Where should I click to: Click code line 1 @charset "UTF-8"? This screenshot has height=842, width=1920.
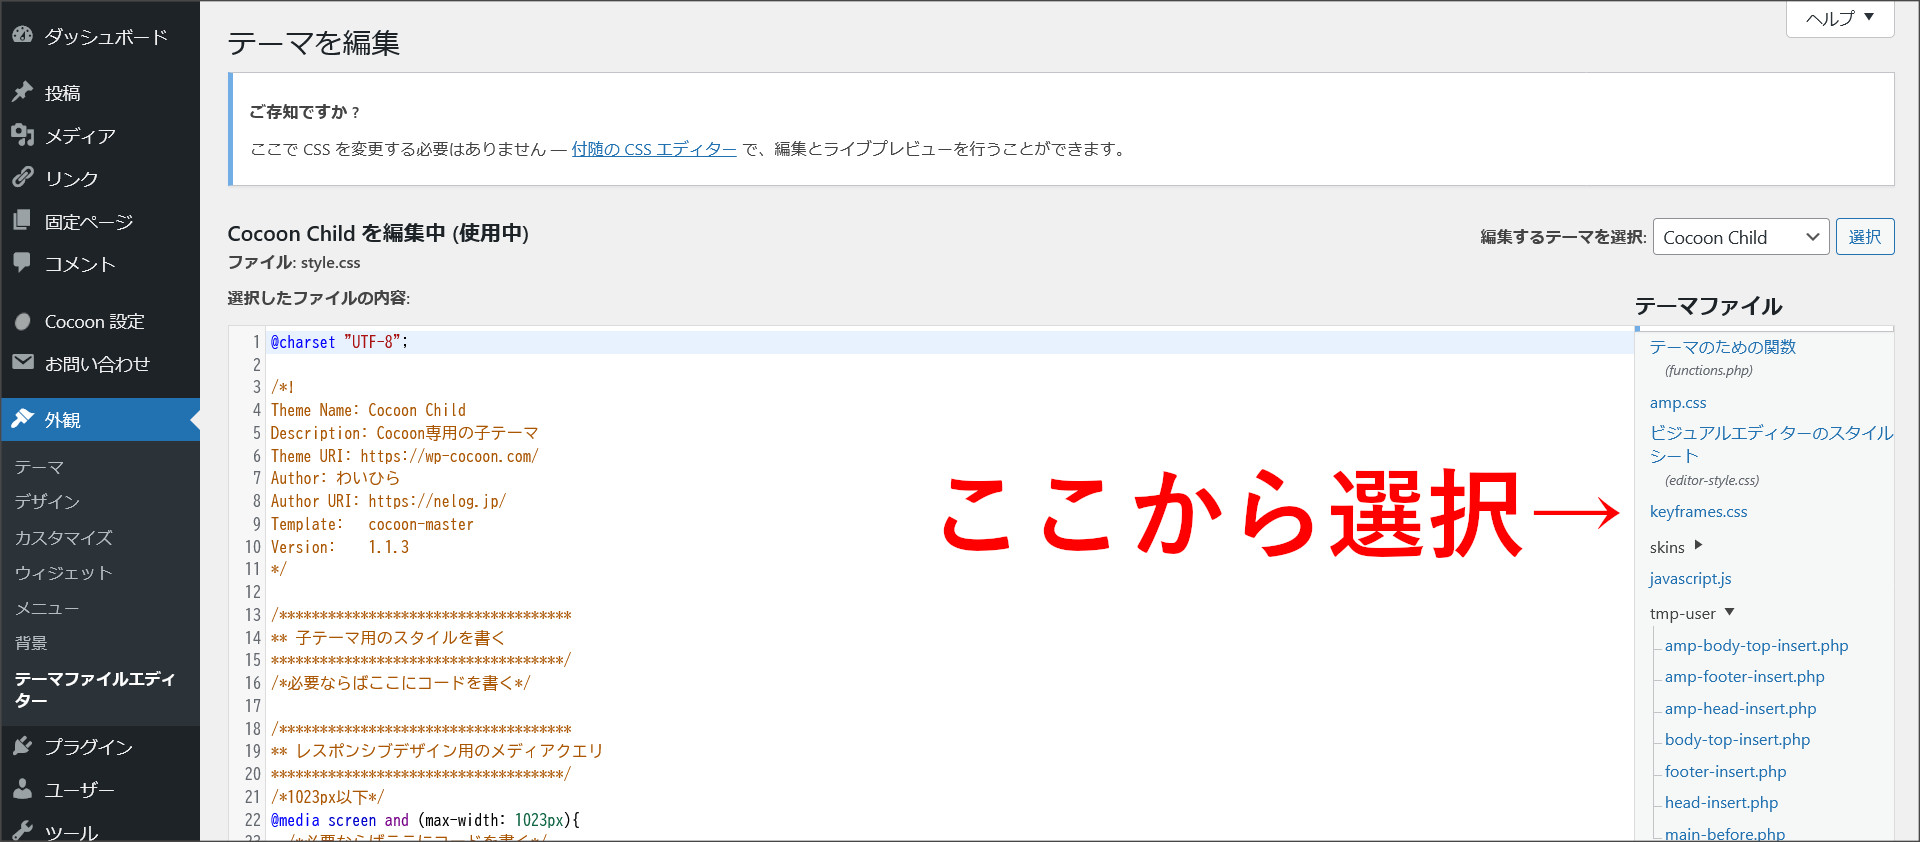tap(339, 342)
